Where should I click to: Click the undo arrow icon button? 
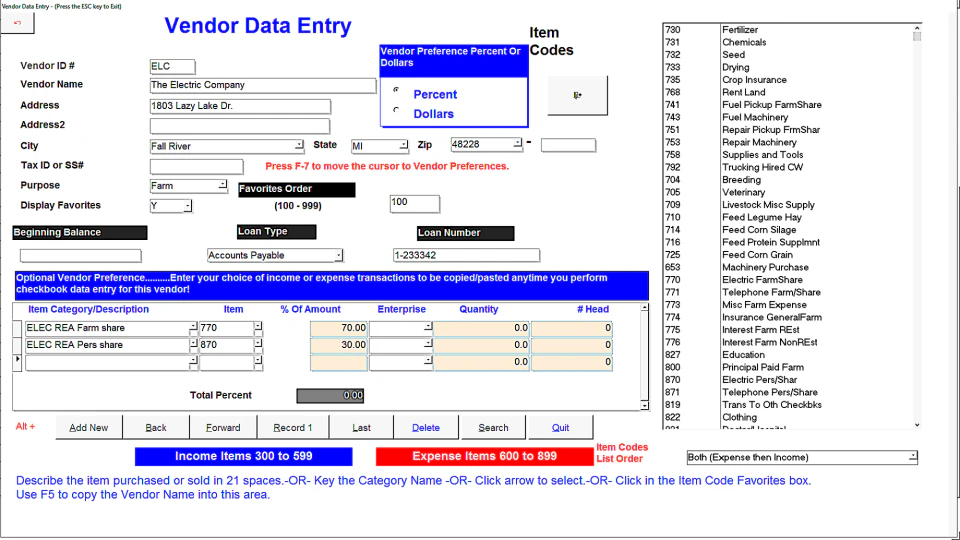point(17,23)
